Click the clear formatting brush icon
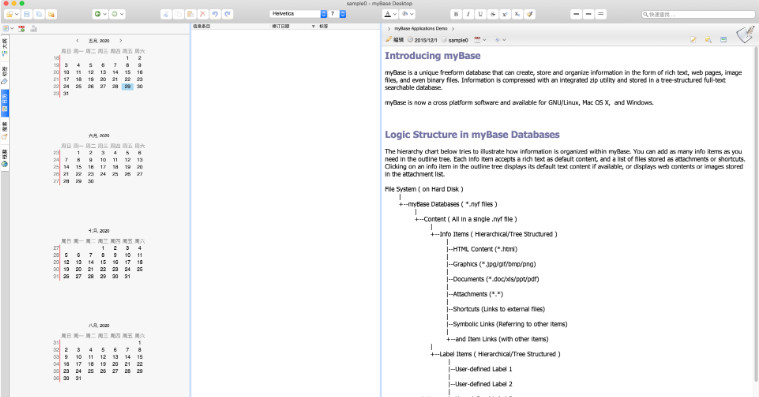759x397 pixels. (x=530, y=14)
